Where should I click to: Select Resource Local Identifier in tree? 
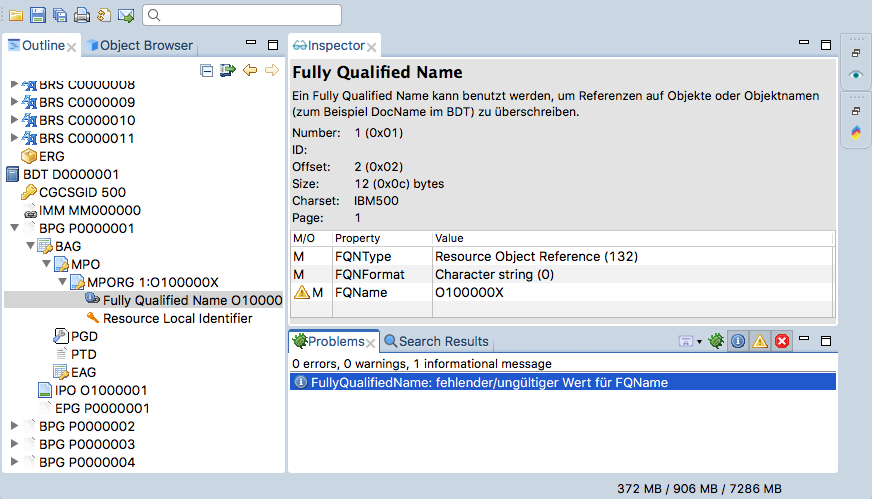[177, 318]
